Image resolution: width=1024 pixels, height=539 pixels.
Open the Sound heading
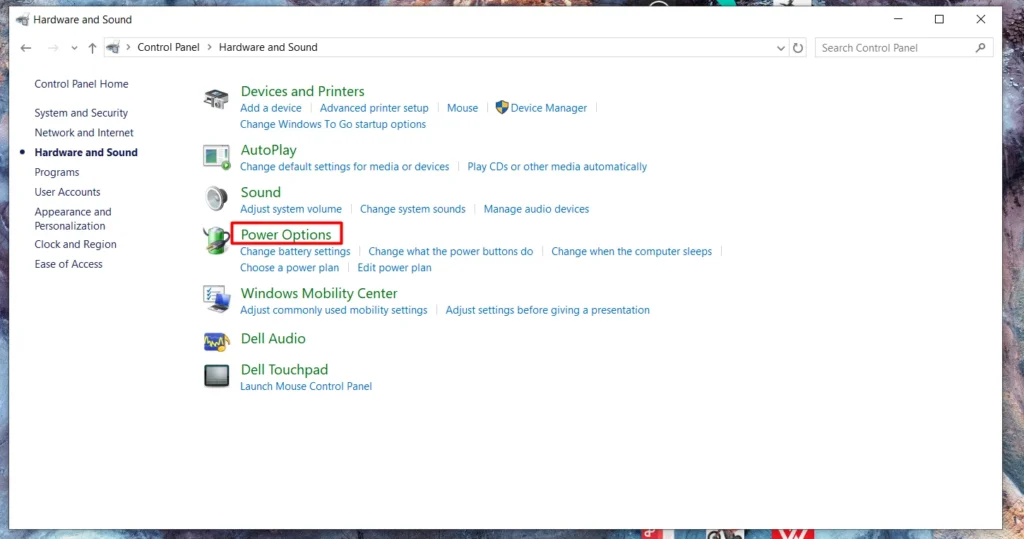[261, 193]
